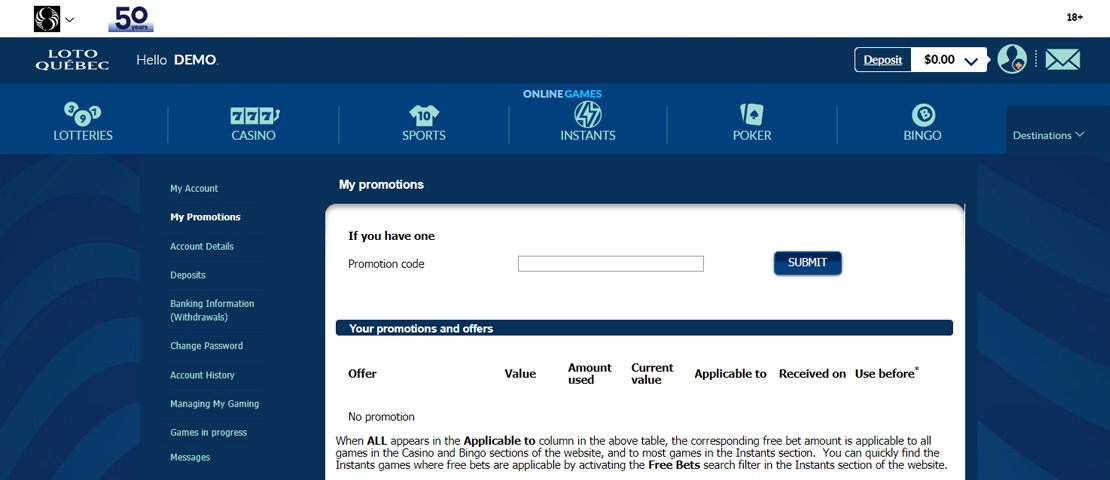Open Banking Information (Withdrawals) in sidebar

tap(212, 310)
